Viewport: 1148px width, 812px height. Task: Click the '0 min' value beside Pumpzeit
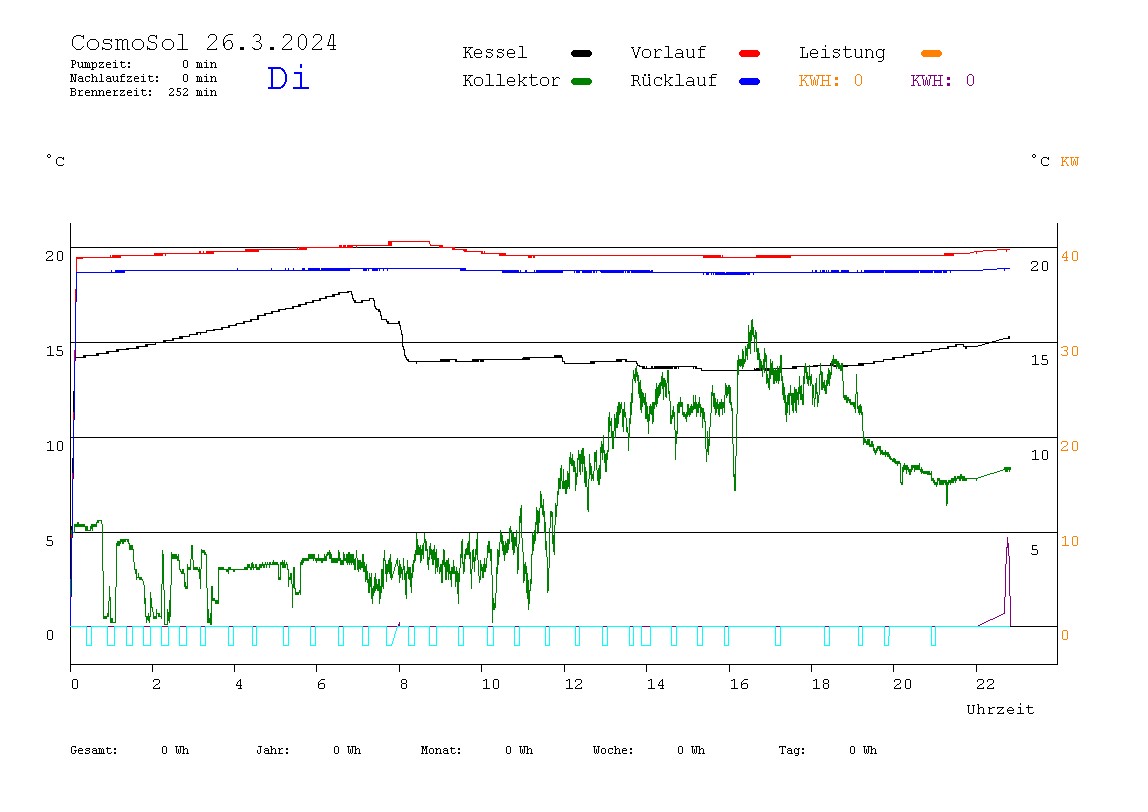[199, 64]
